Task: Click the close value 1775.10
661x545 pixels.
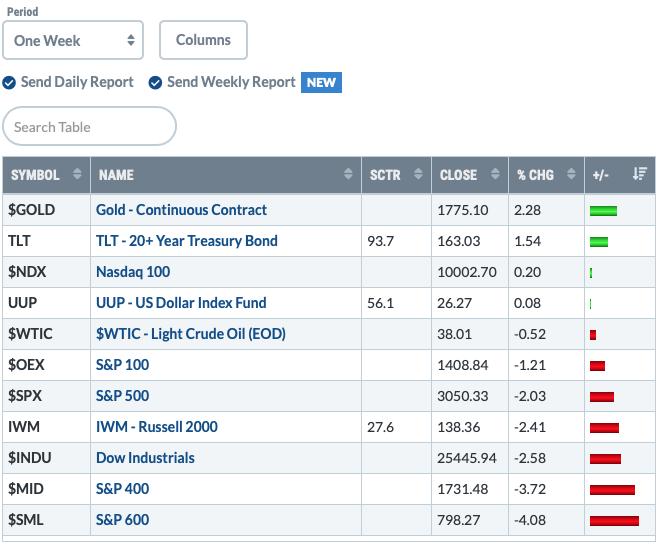Action: pyautogui.click(x=462, y=210)
